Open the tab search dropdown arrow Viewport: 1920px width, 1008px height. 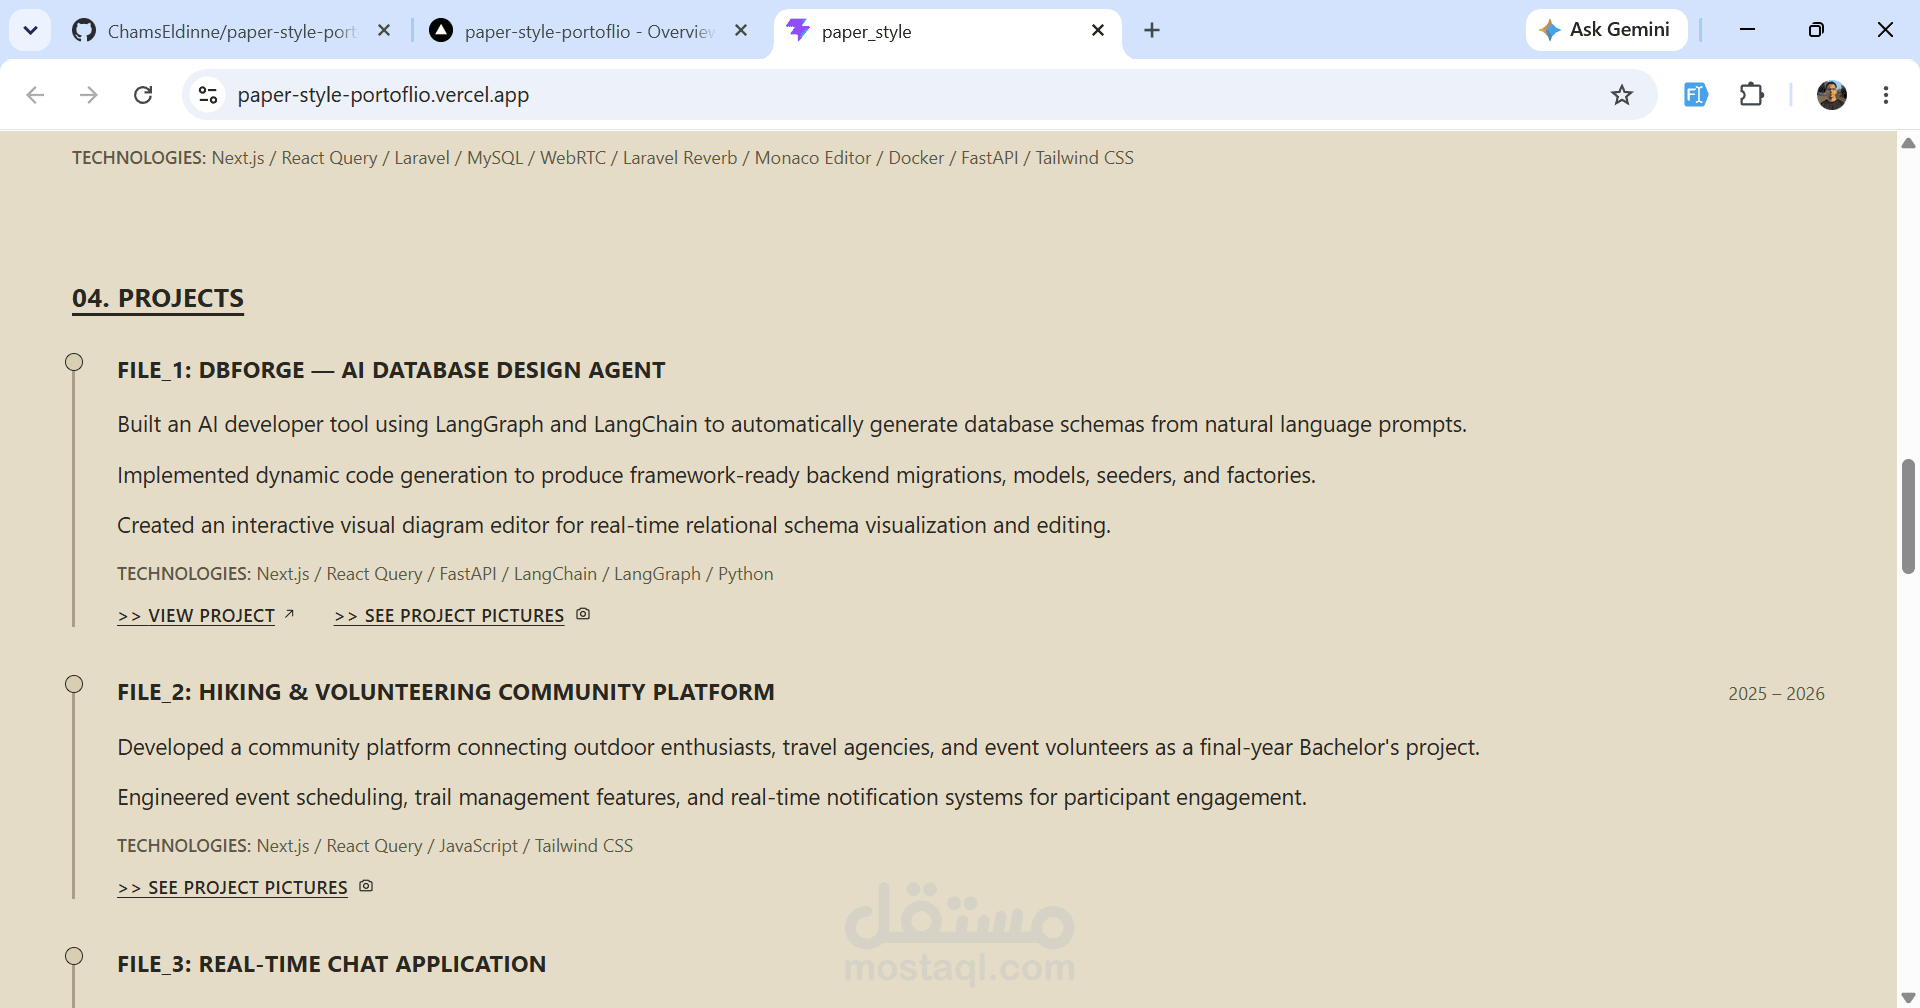pos(30,30)
